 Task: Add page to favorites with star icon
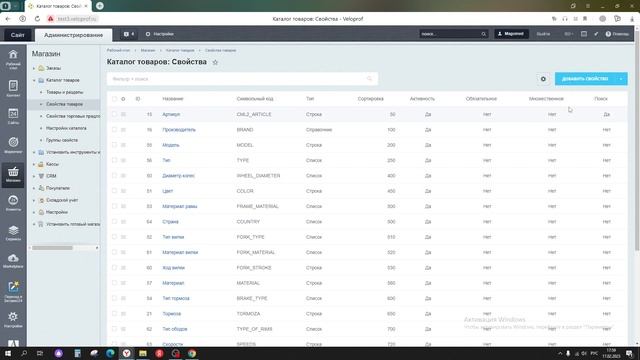click(215, 62)
